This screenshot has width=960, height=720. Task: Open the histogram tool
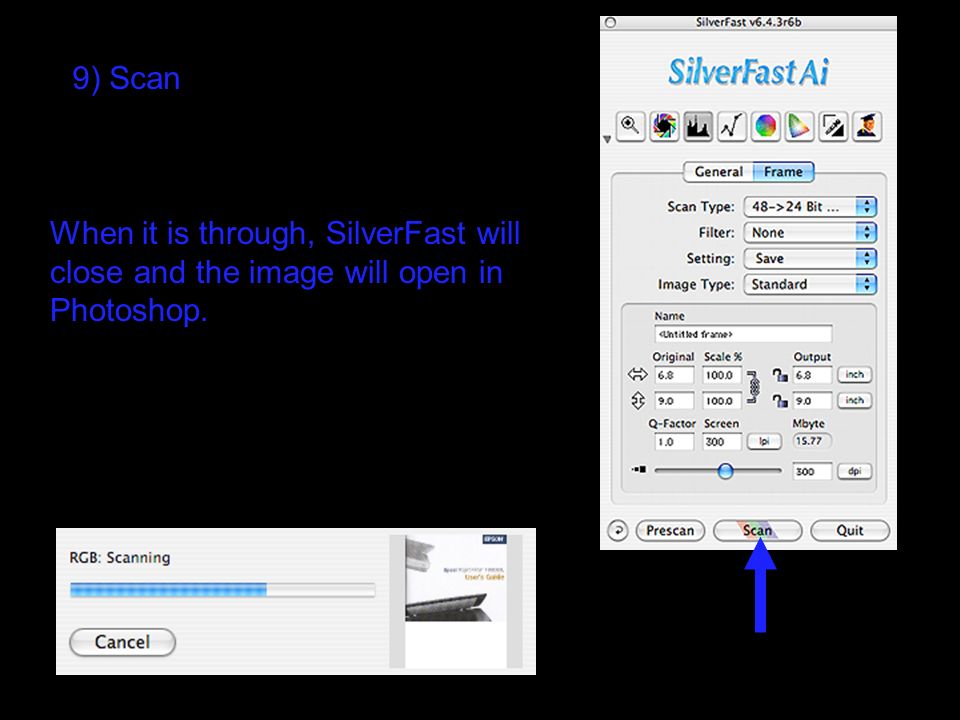coord(698,127)
